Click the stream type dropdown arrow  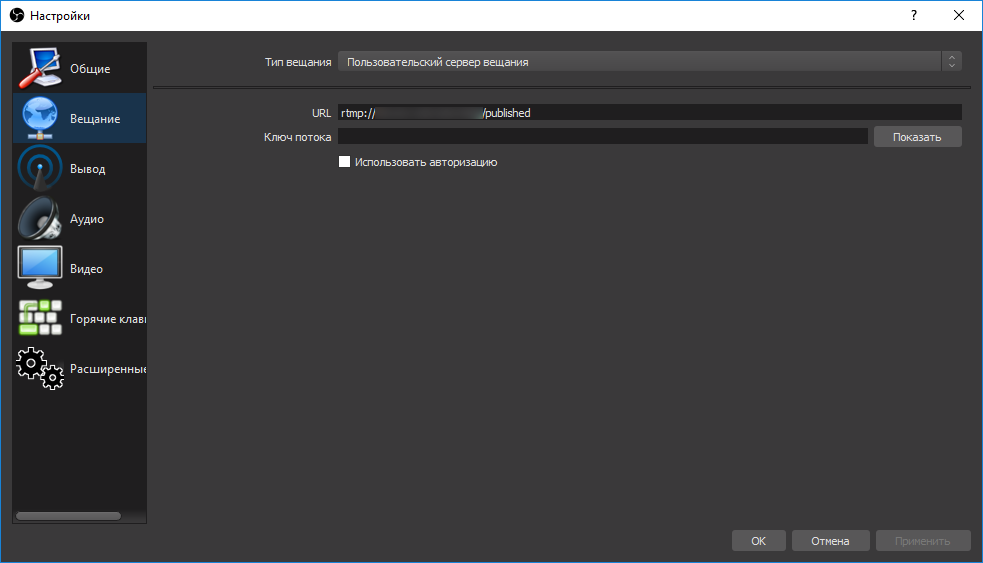pyautogui.click(x=951, y=62)
